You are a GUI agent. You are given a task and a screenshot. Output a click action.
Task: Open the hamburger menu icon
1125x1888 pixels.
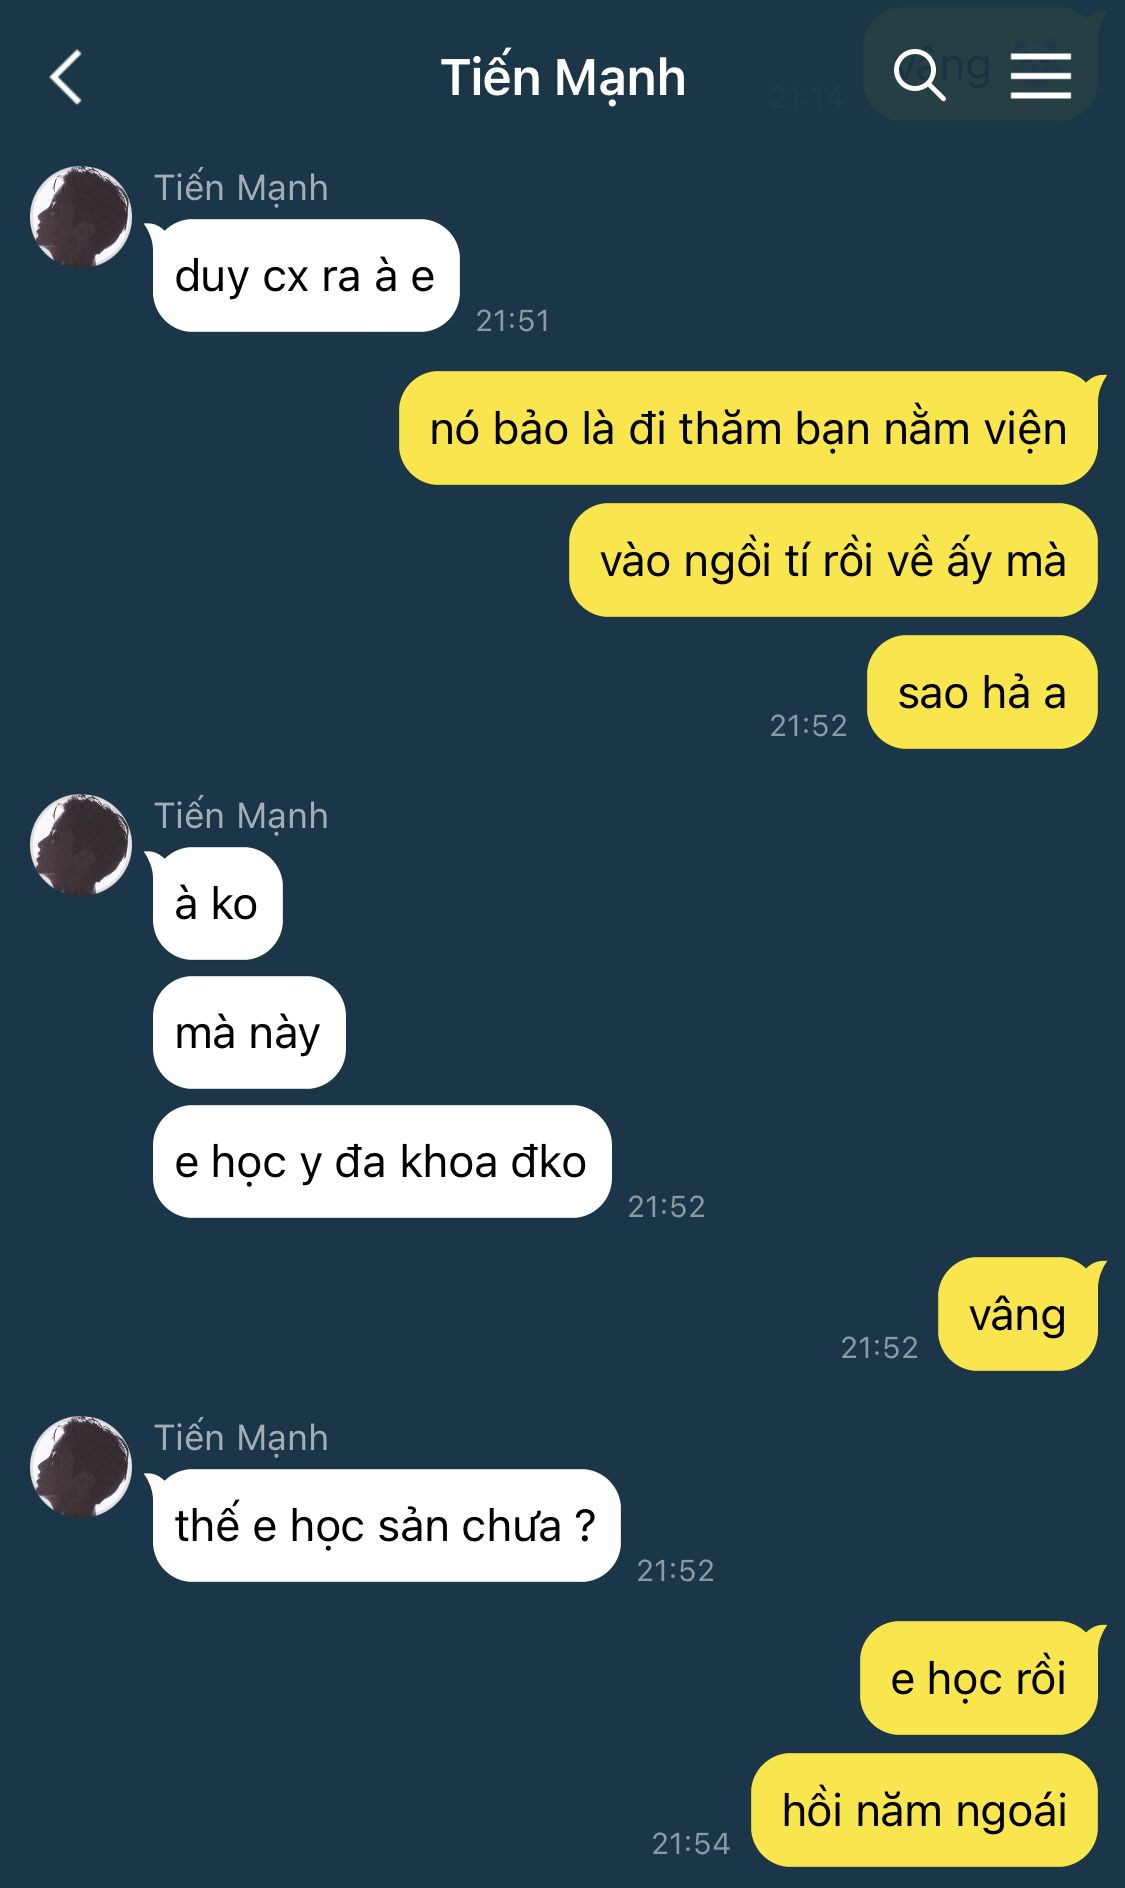[x=1040, y=76]
